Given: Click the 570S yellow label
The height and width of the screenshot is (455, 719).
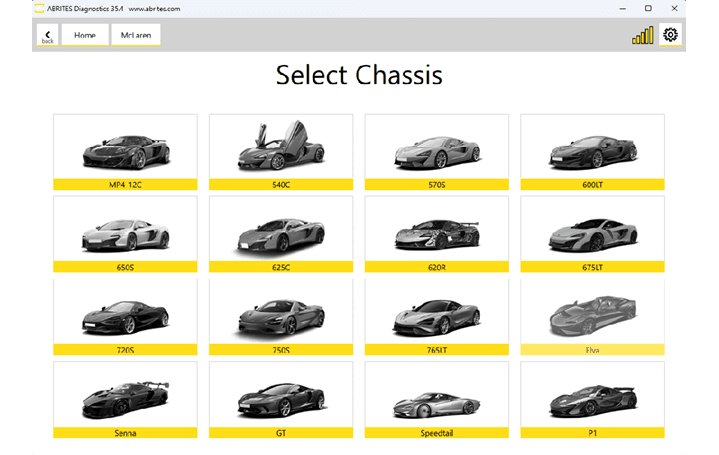Looking at the screenshot, I should click(437, 184).
